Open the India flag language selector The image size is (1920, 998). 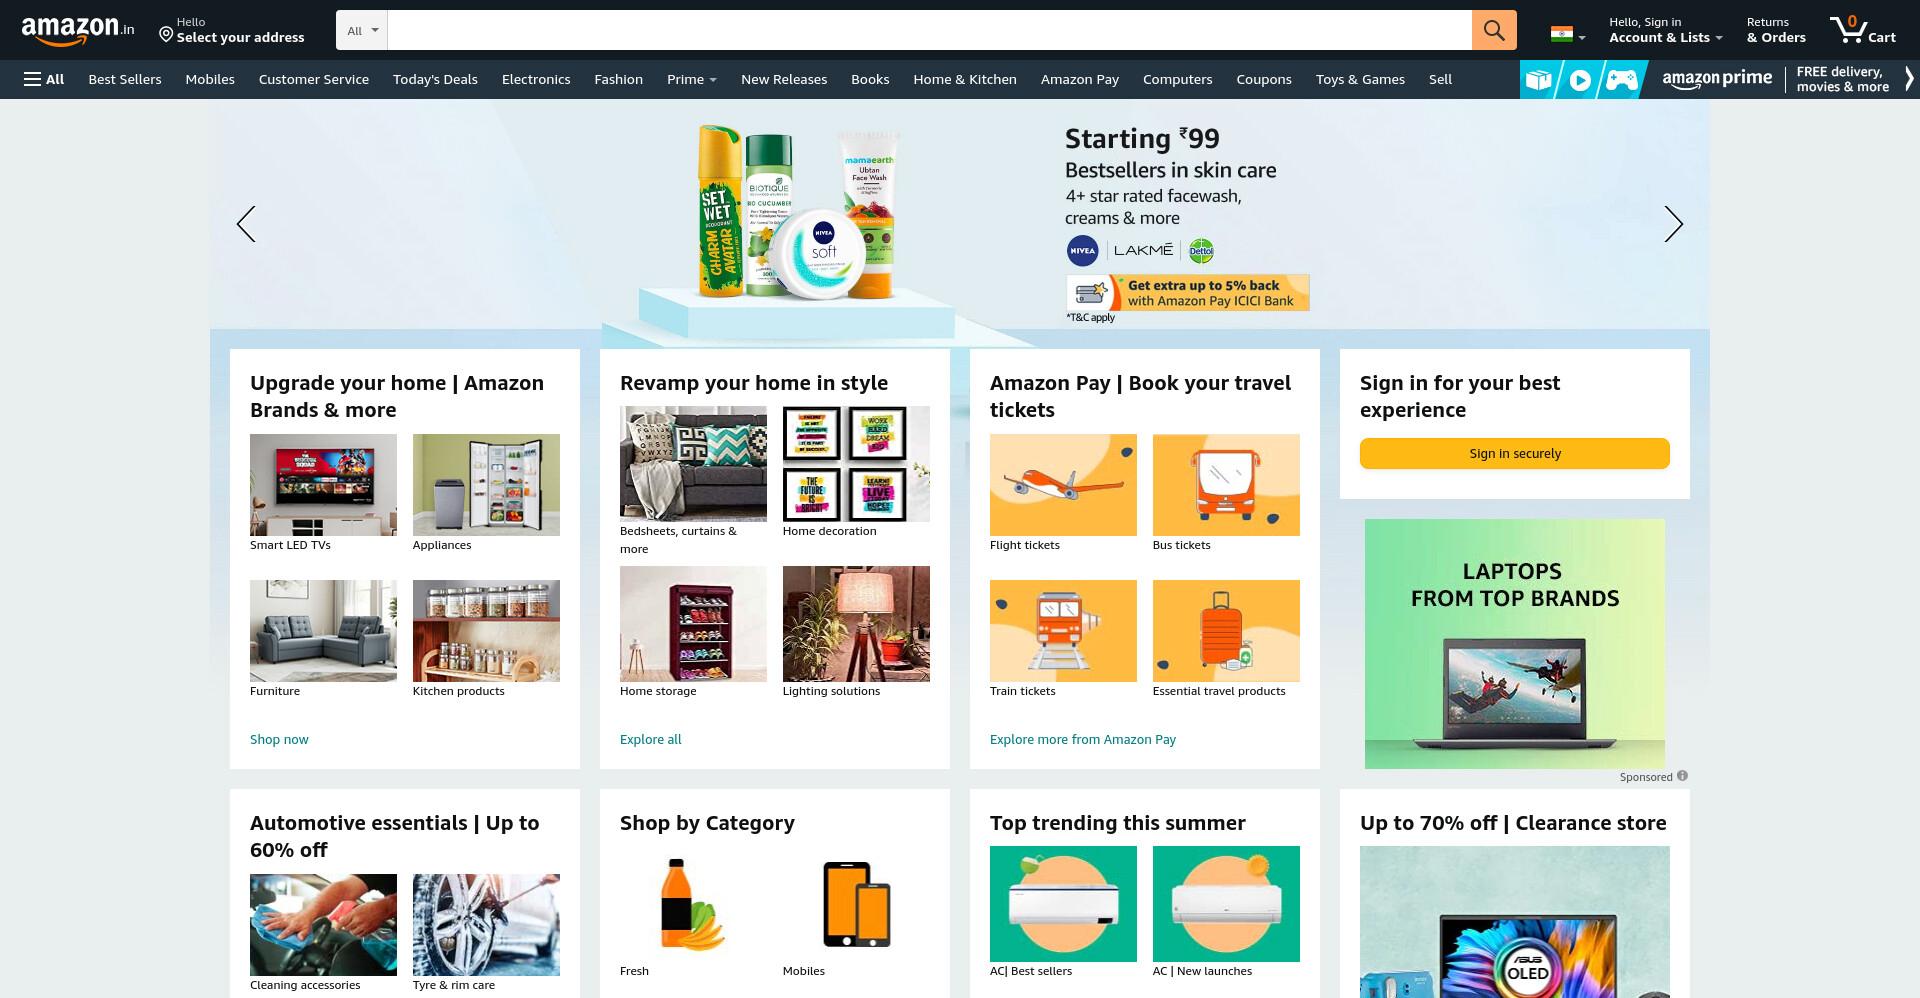click(1567, 35)
